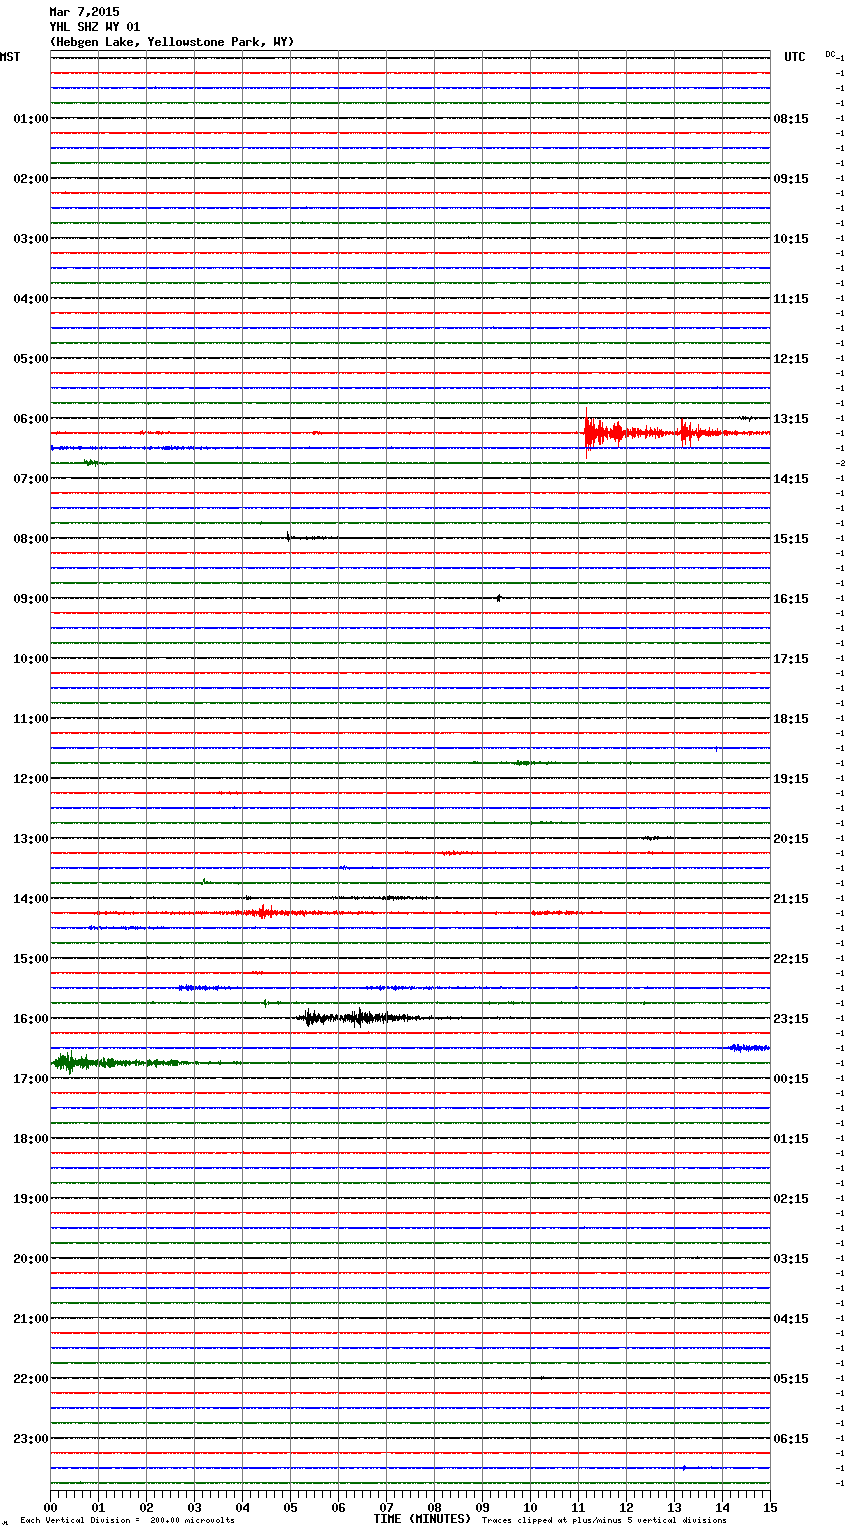Click the blue burst at end of 16:30 trace
The image size is (850, 1534).
749,1048
